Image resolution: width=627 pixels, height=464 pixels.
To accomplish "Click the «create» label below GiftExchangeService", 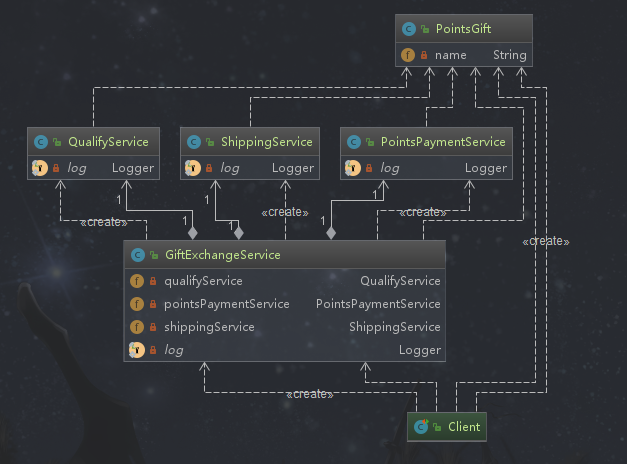I will coord(309,394).
